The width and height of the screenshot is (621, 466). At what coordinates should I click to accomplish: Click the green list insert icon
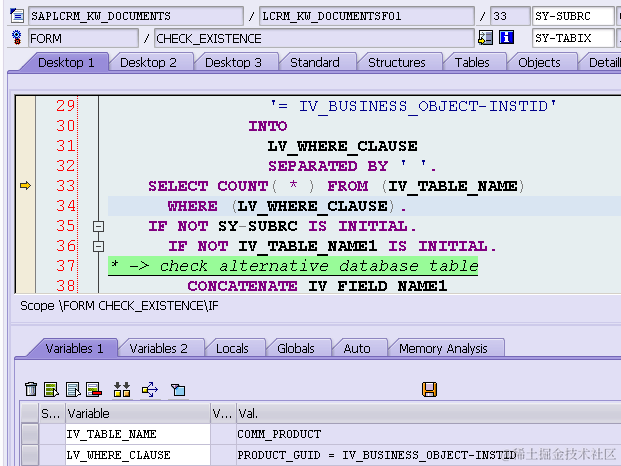(51, 389)
